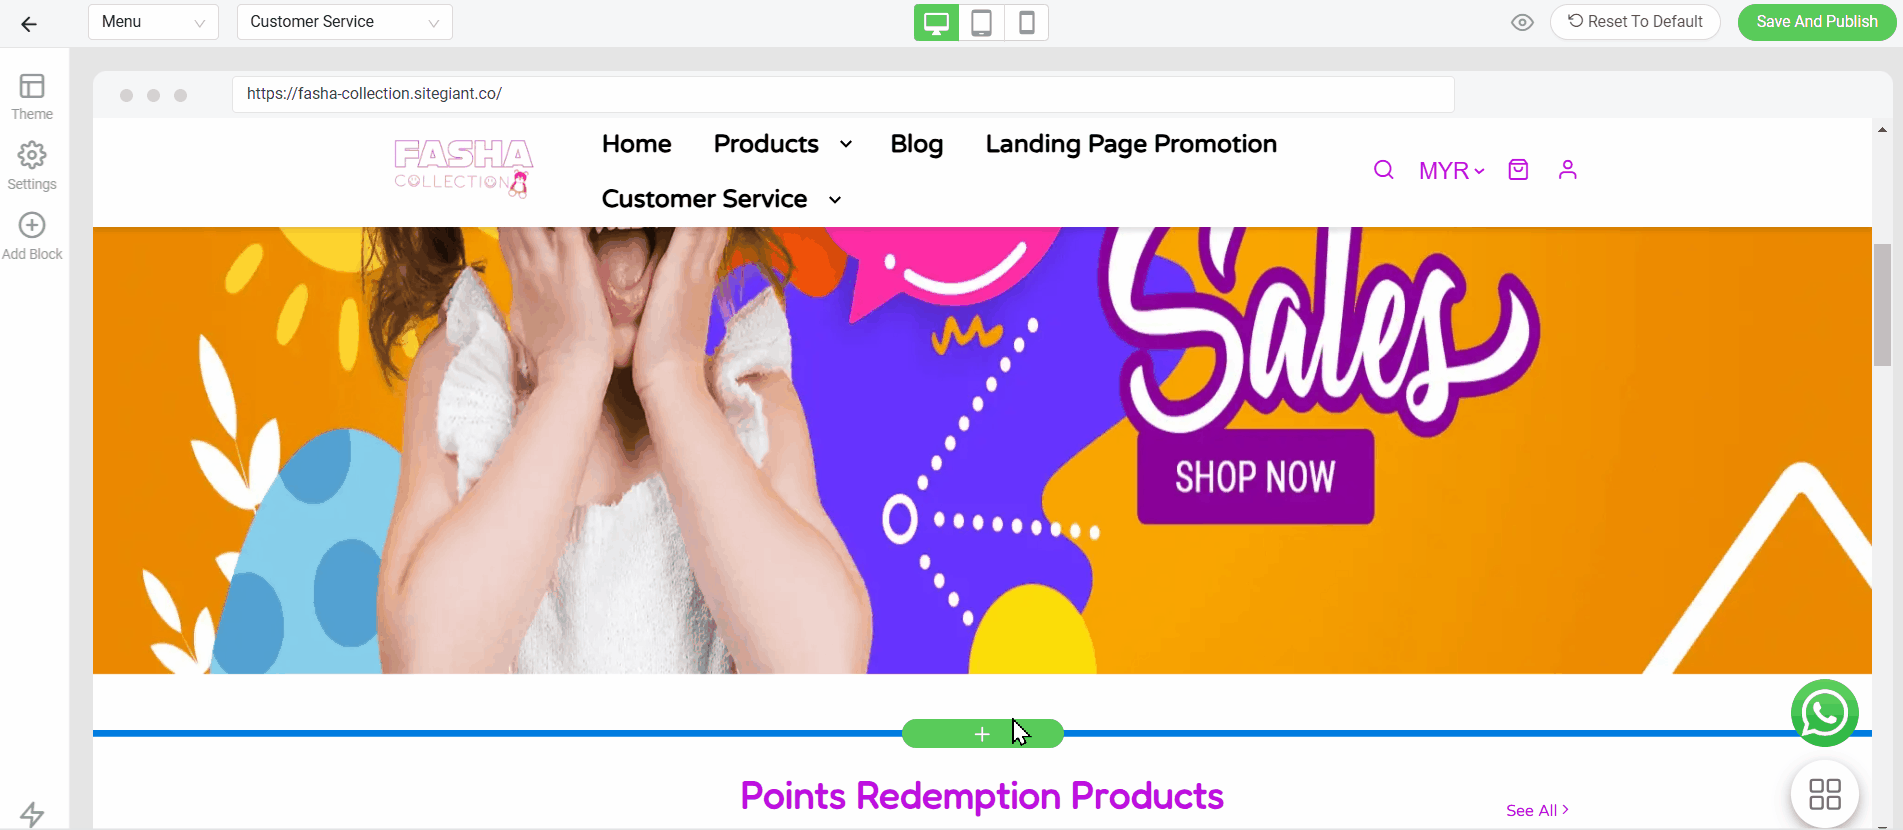The image size is (1903, 830).
Task: Go back with the left arrow icon
Action: tap(29, 24)
